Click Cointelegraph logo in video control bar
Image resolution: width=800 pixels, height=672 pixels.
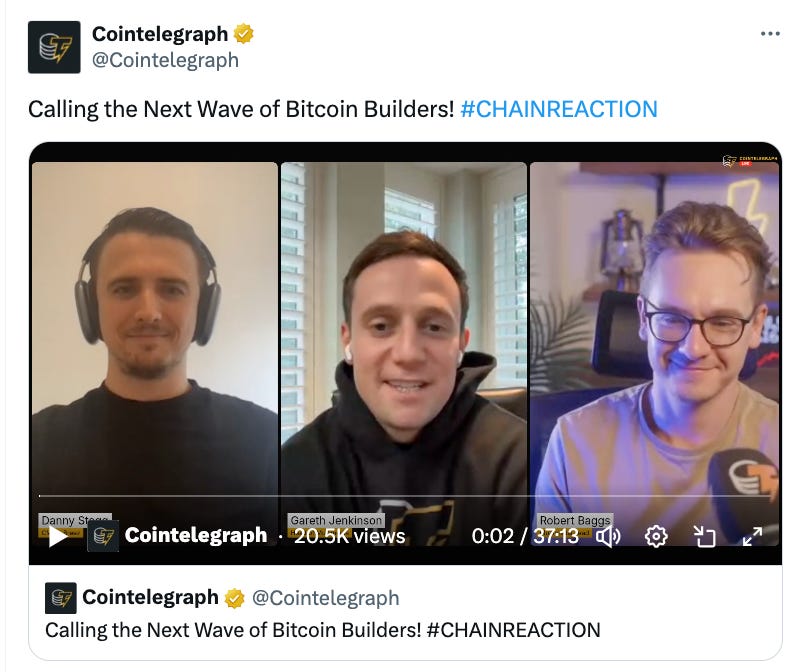[103, 536]
